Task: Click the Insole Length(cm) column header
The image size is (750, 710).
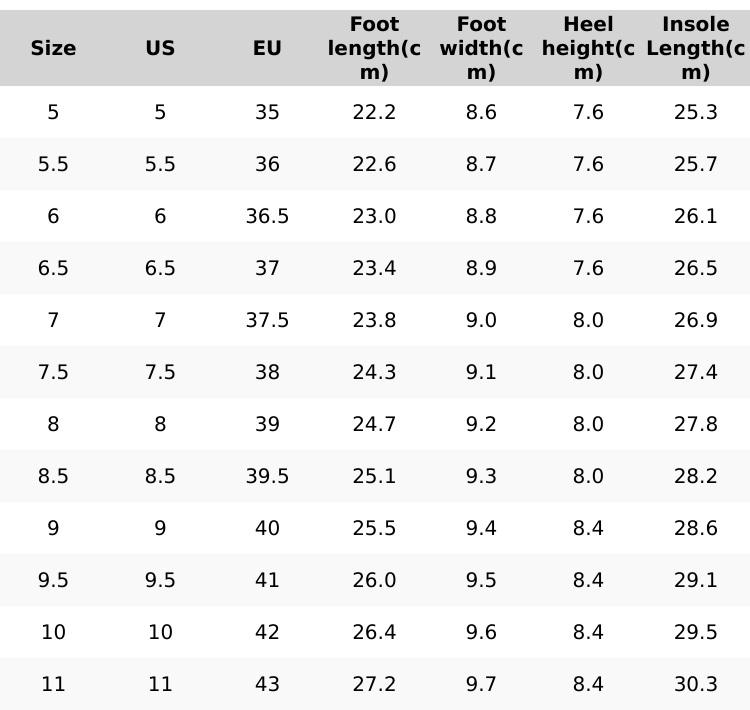Action: tap(695, 48)
